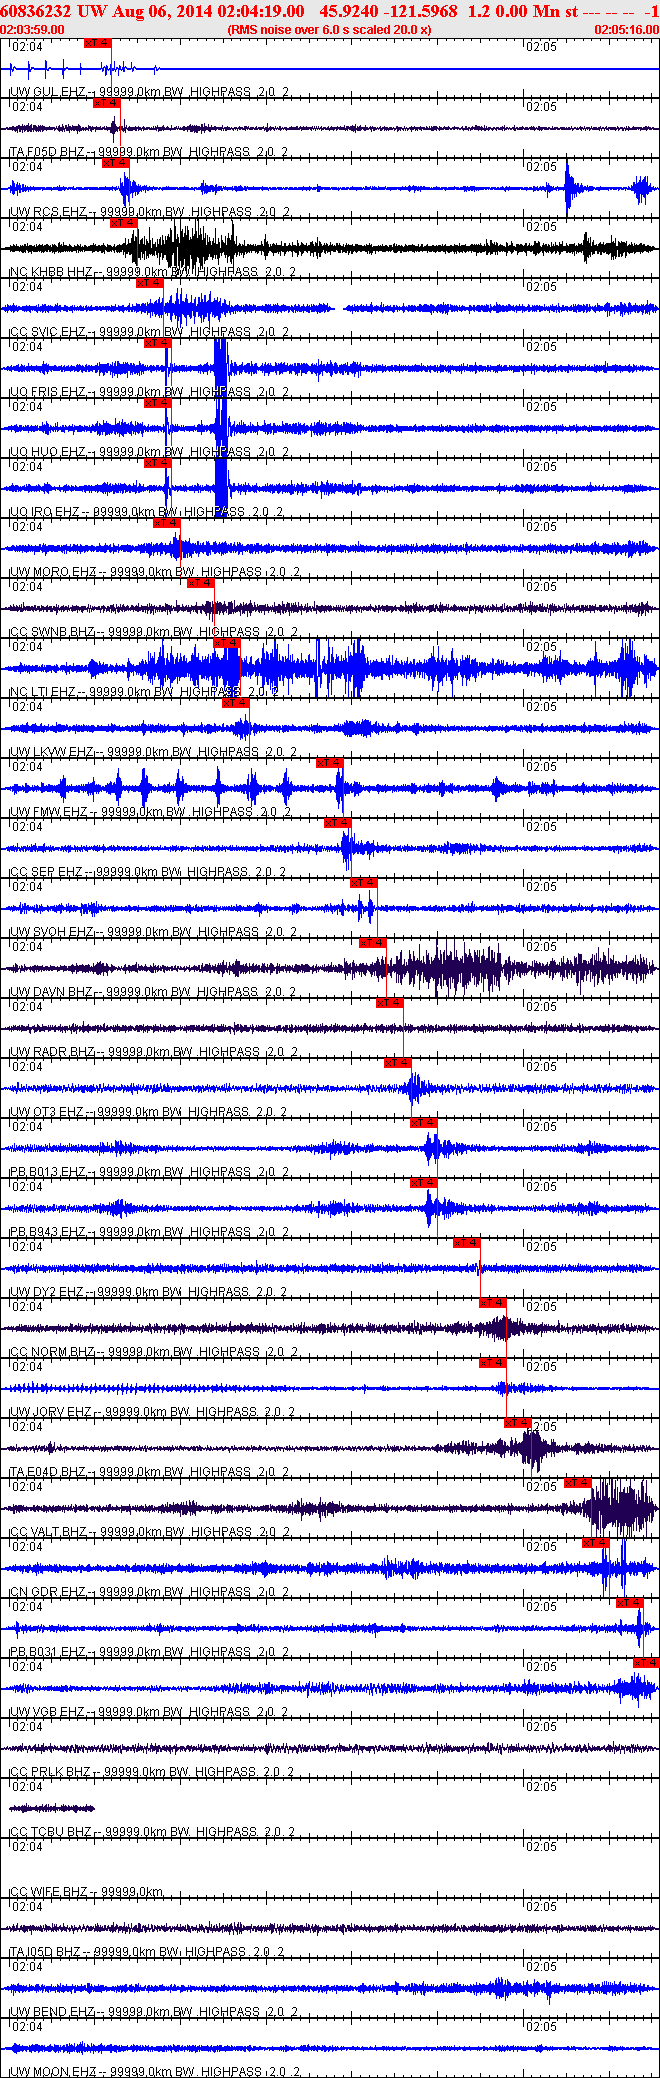
Task: Select the red pick flag on TA F05D trace
Action: click(x=107, y=103)
